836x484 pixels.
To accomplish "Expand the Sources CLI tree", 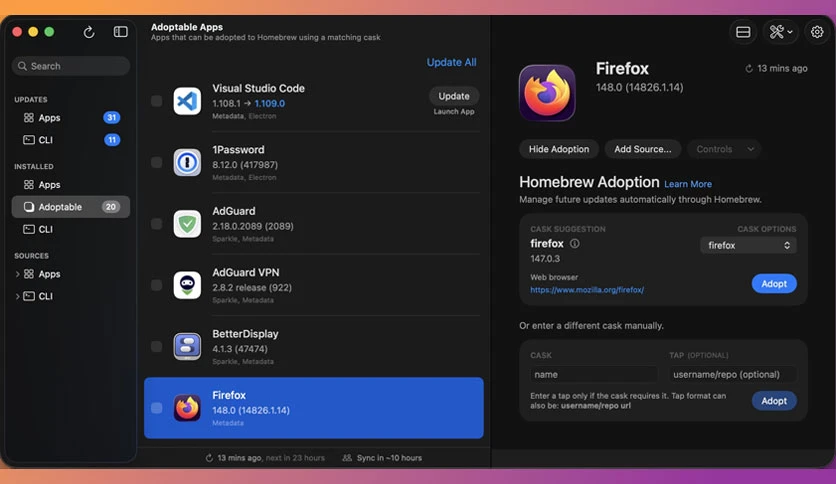I will [17, 296].
